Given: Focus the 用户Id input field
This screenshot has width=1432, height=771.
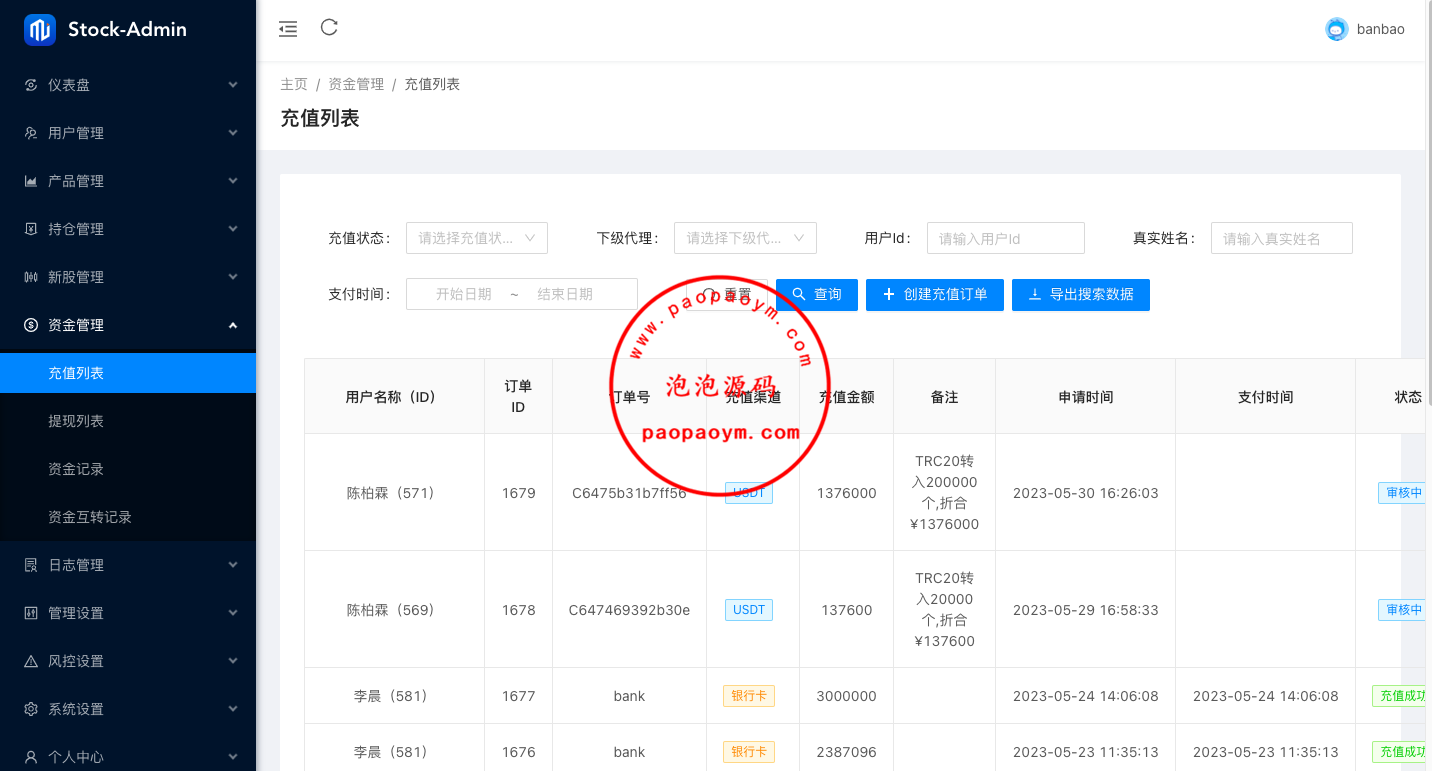Looking at the screenshot, I should pyautogui.click(x=1005, y=238).
